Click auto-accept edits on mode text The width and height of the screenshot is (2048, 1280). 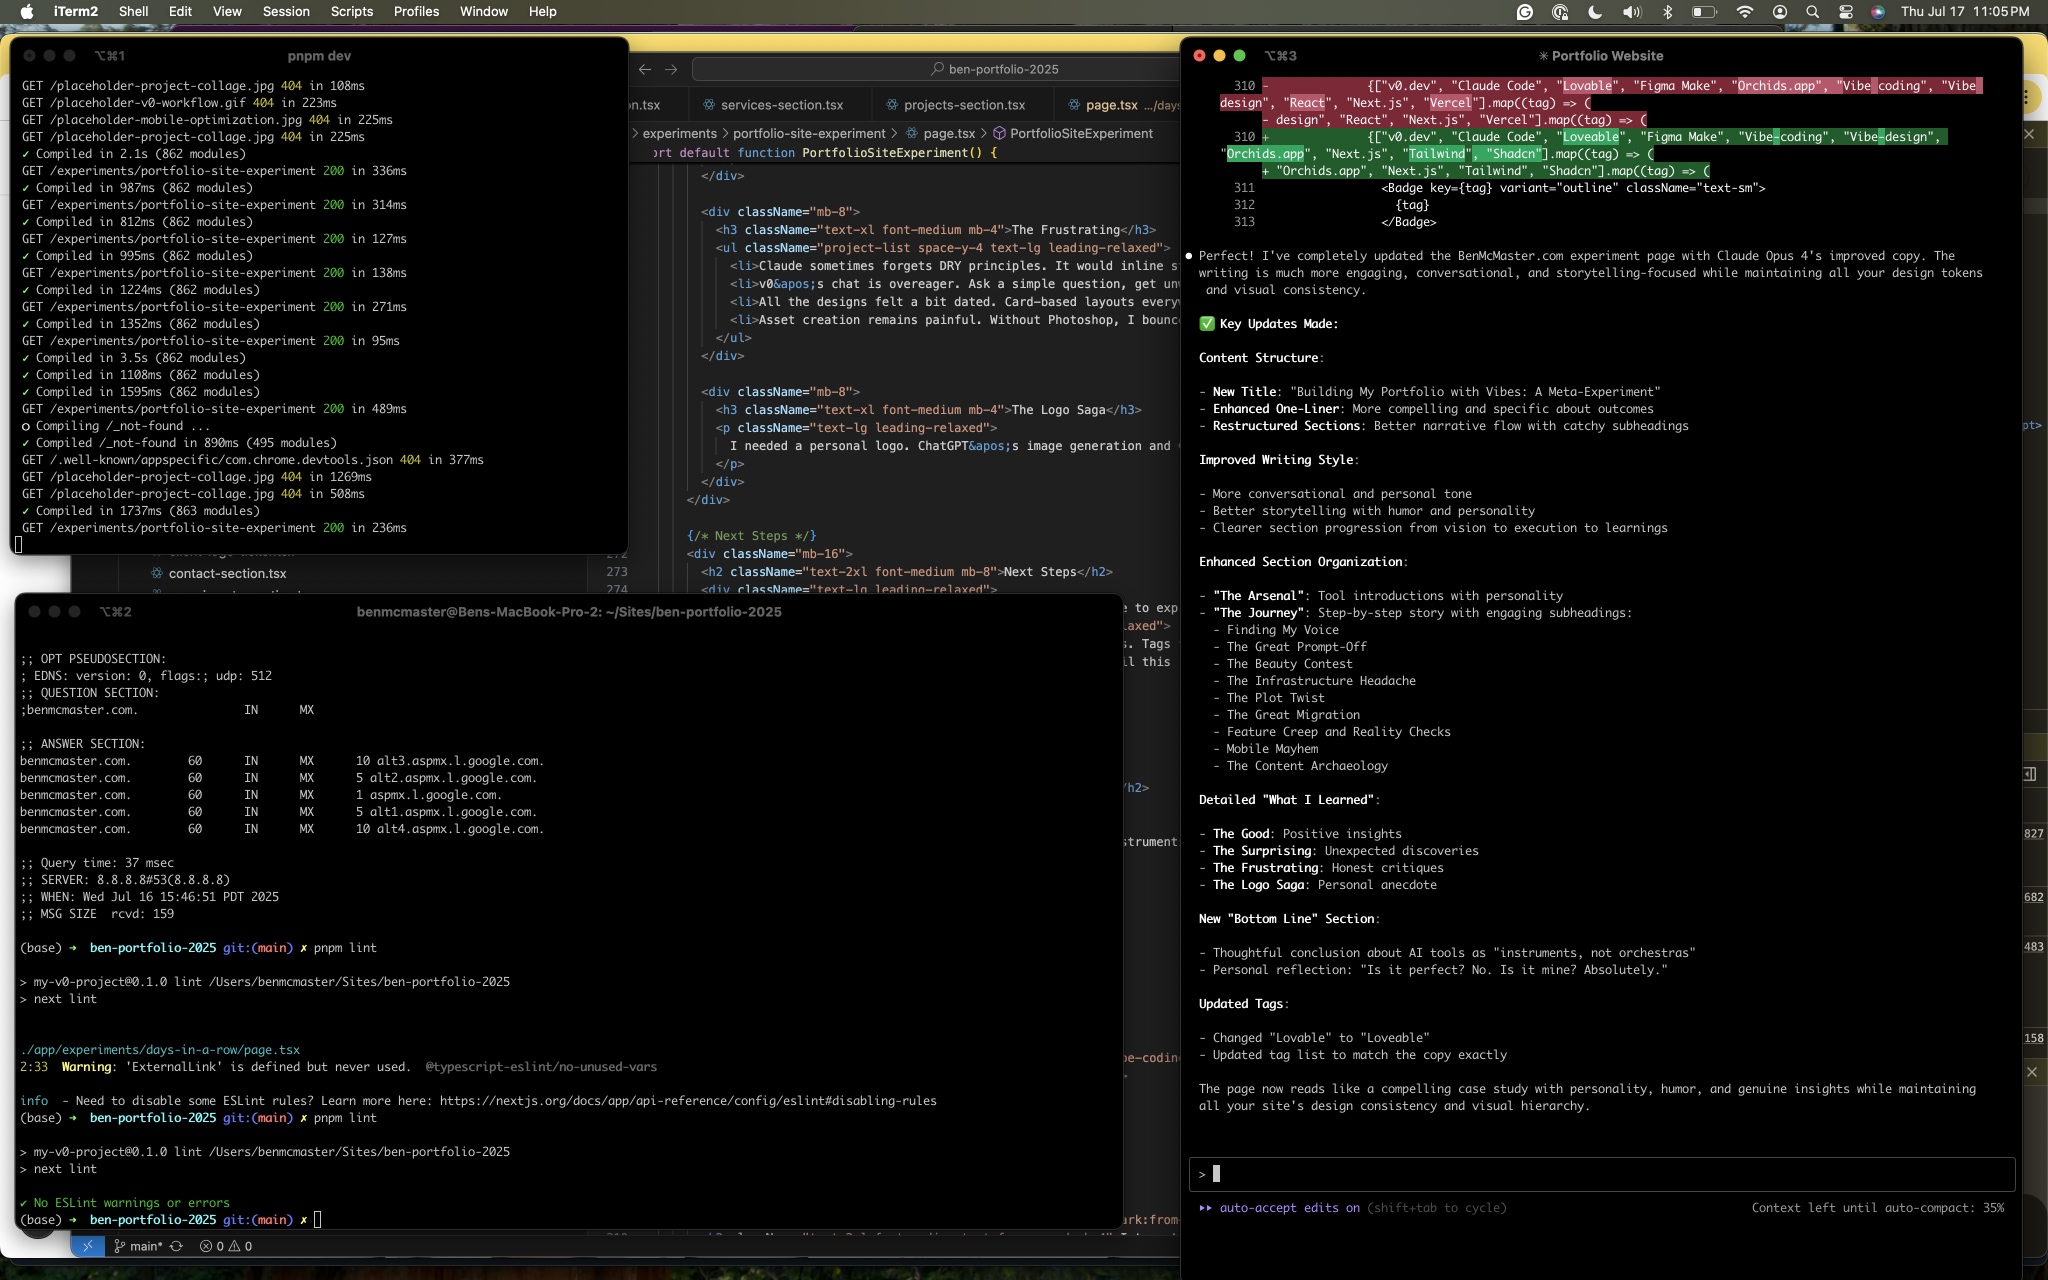1289,1208
